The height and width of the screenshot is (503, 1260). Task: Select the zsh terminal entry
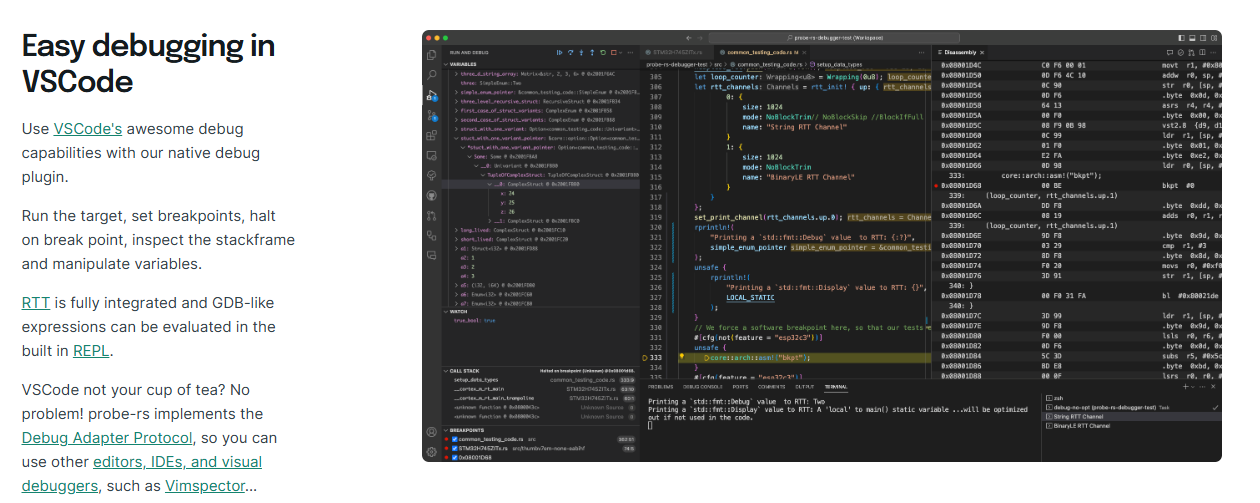[x=1130, y=398]
